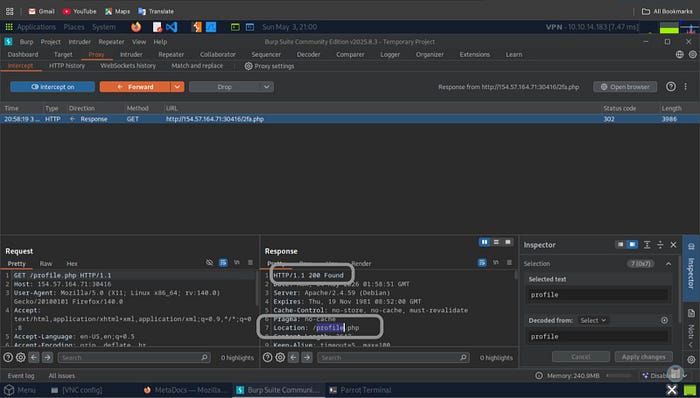The height and width of the screenshot is (398, 700).
Task: Toggle non-printable \n characters in Request
Action: [x=237, y=262]
